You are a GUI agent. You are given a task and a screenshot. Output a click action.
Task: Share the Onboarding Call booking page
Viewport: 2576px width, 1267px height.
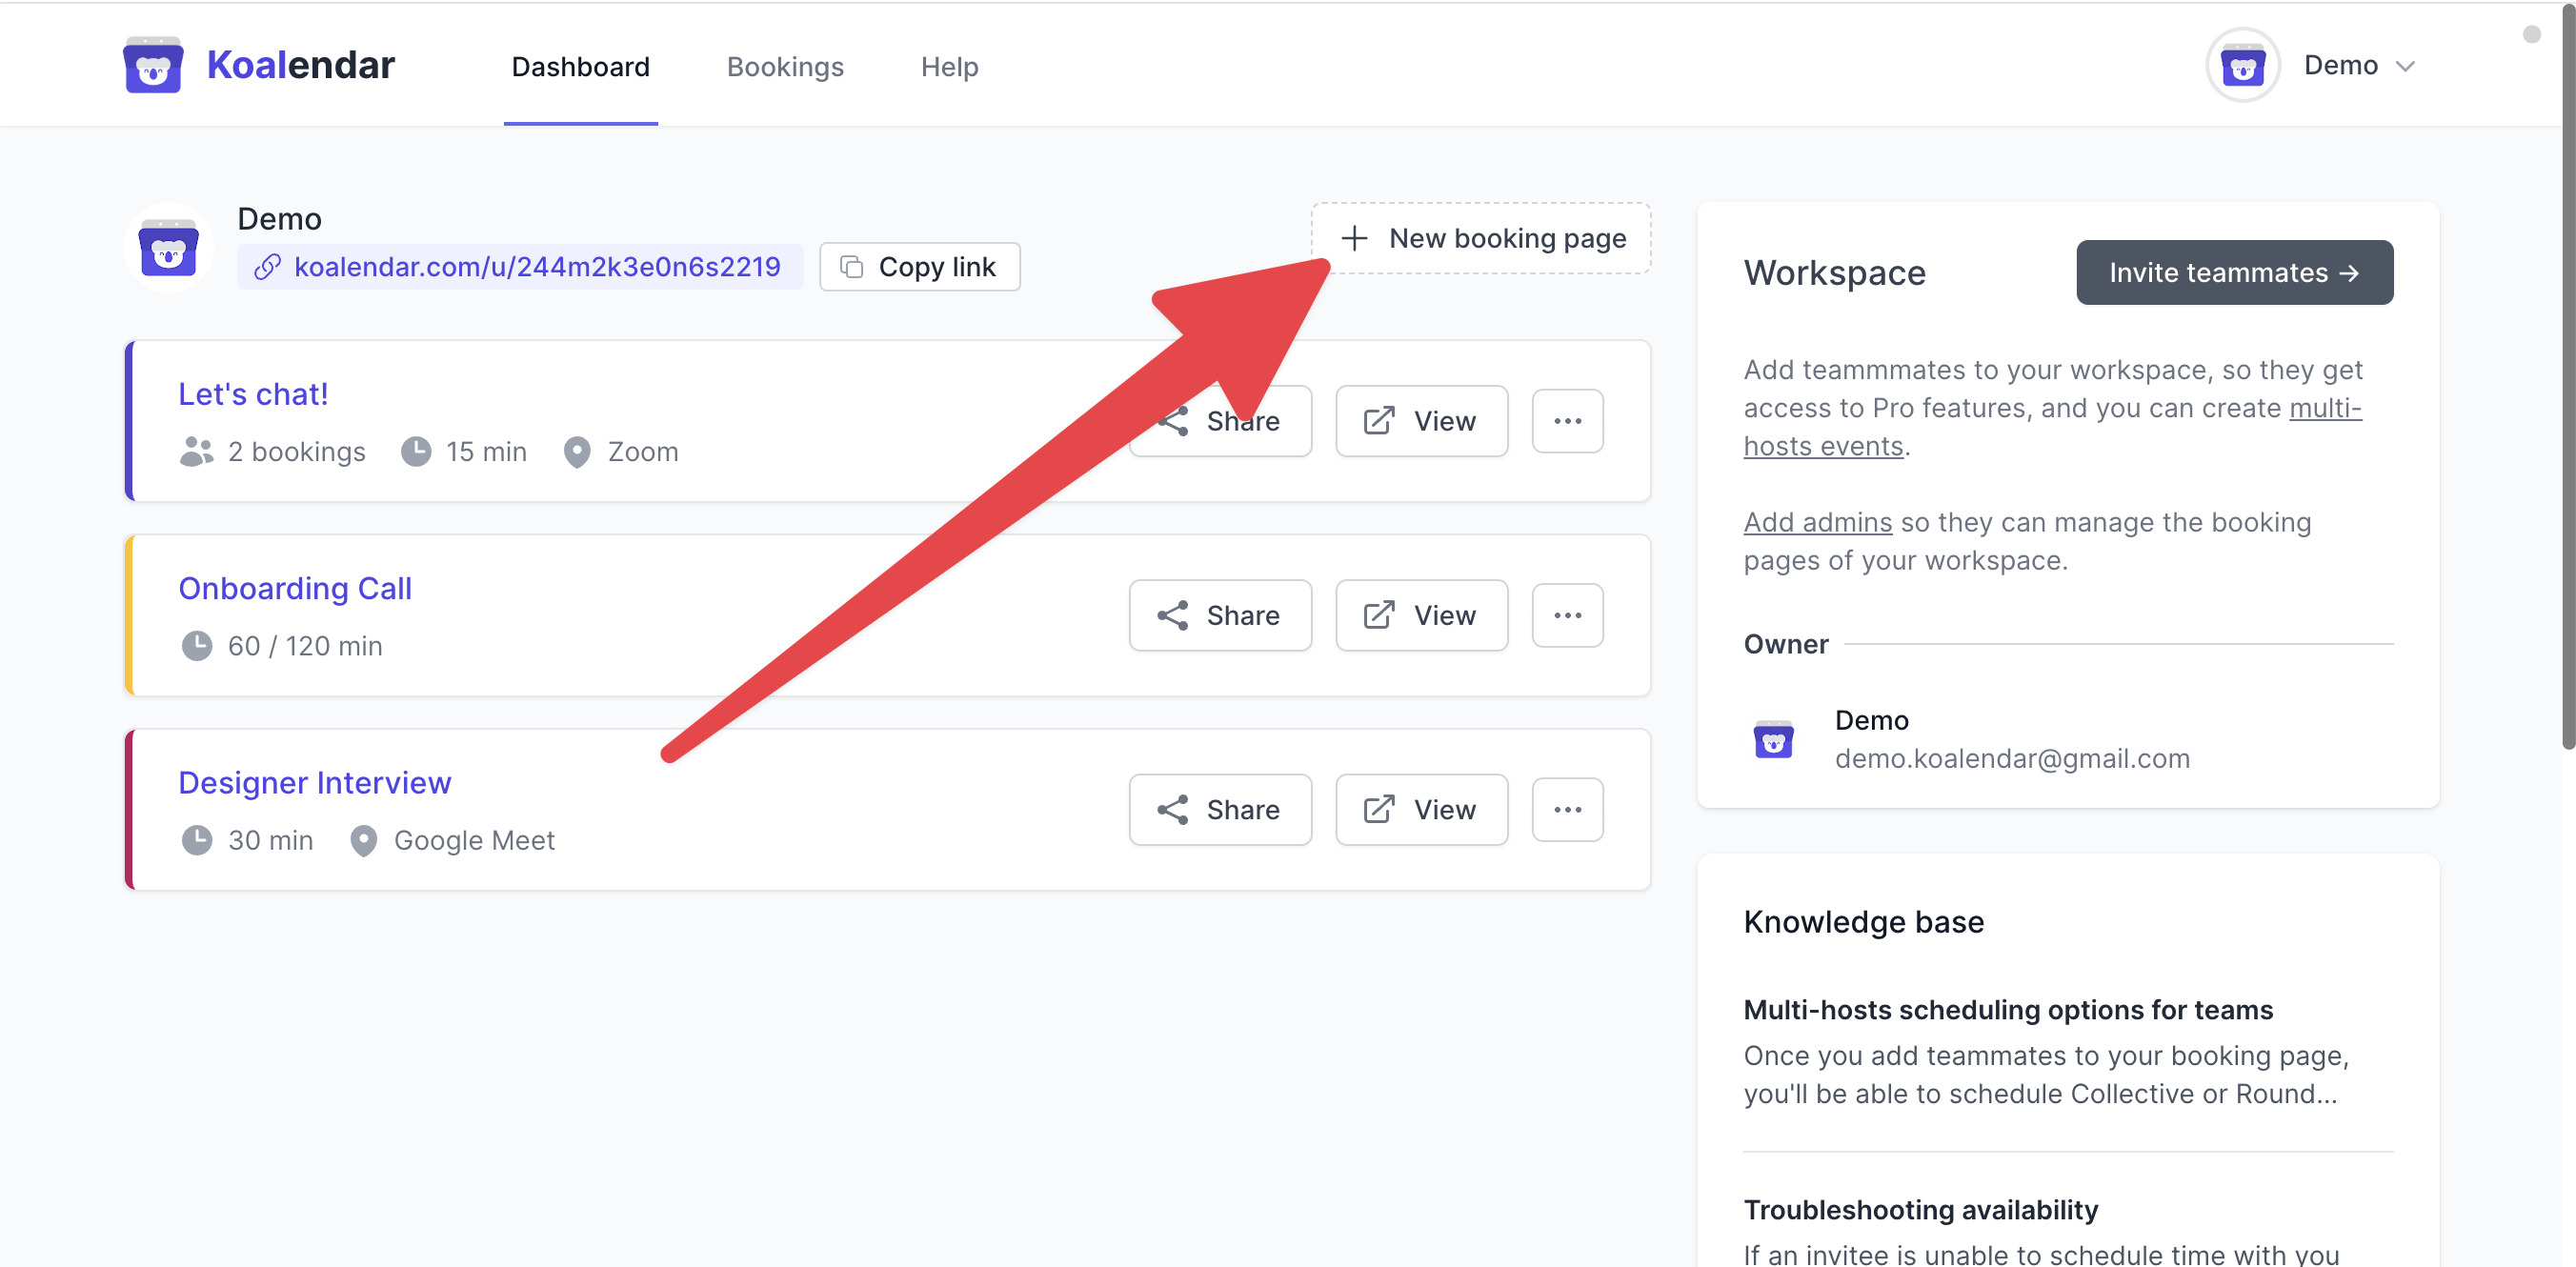click(x=1220, y=615)
